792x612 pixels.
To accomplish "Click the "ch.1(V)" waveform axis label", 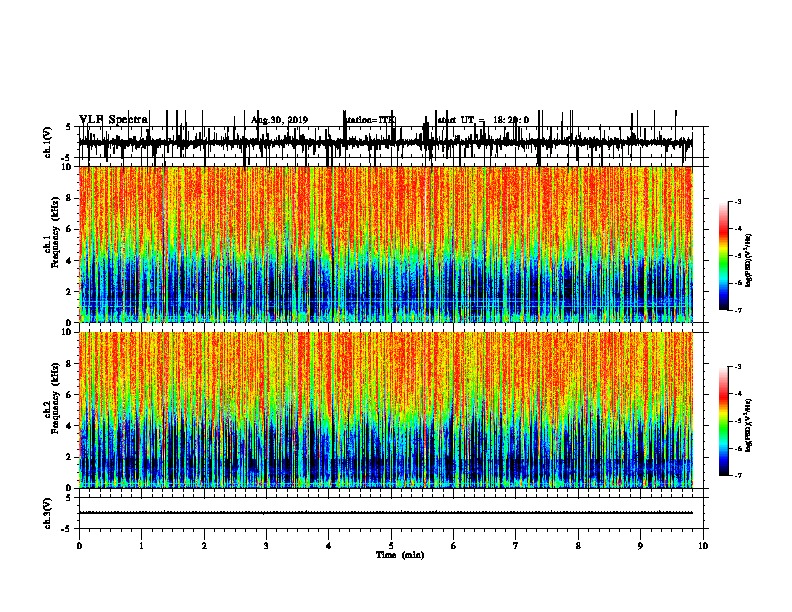I will pos(48,142).
